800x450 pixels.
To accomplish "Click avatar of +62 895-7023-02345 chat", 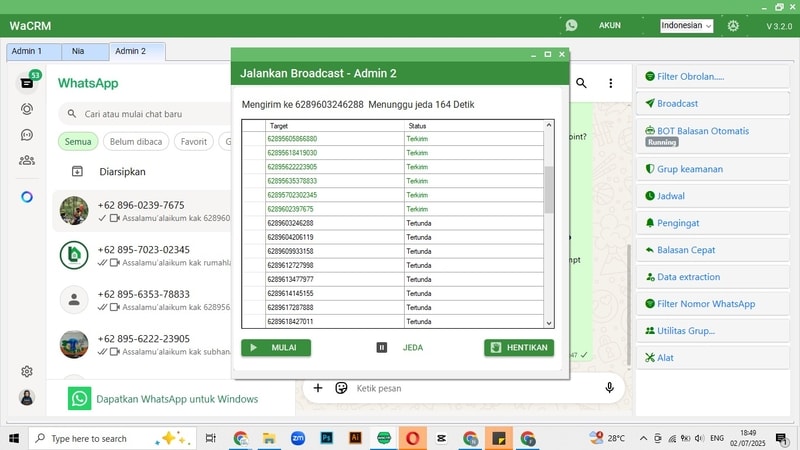I will pos(74,255).
